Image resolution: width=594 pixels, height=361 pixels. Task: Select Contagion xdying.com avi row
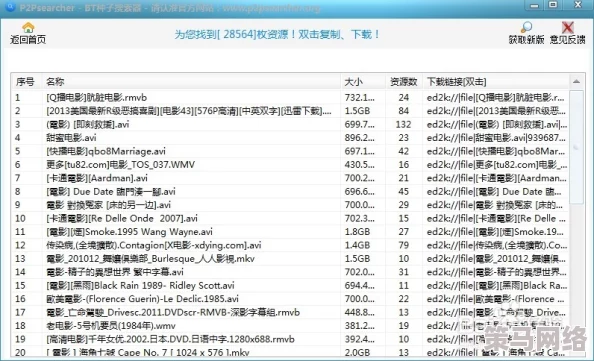point(290,245)
